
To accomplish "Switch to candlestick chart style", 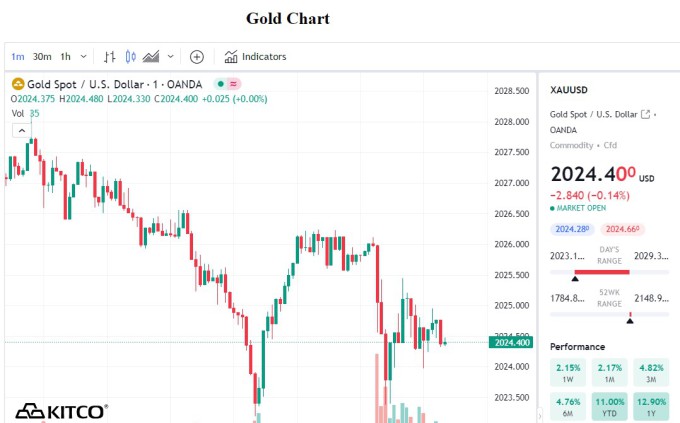I will (x=130, y=57).
